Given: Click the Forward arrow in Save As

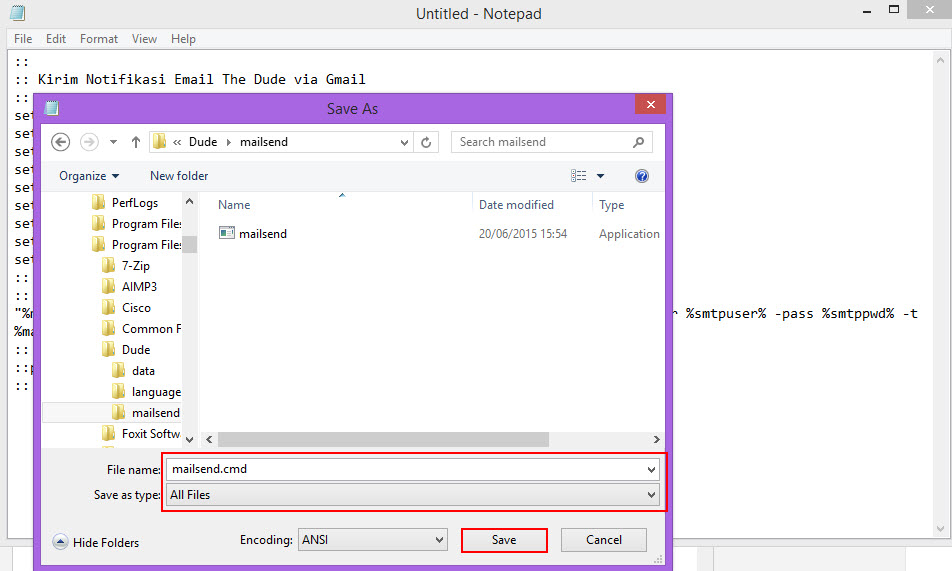Looking at the screenshot, I should pos(89,142).
